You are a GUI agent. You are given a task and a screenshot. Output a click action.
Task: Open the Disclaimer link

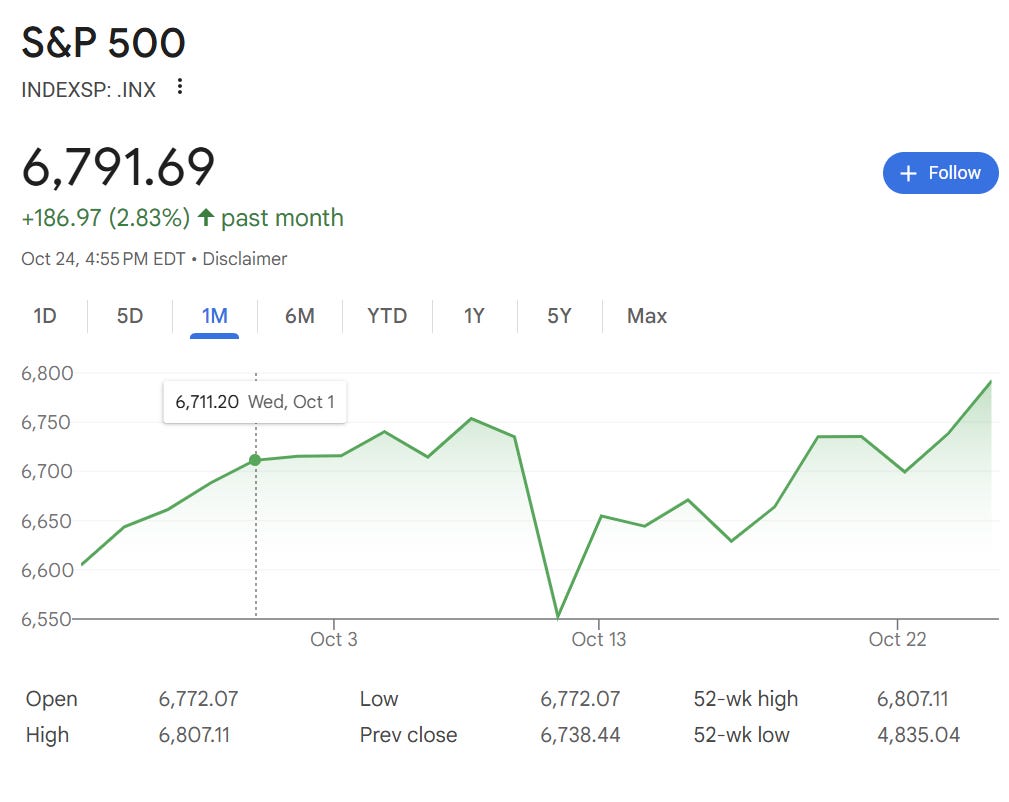(x=245, y=259)
